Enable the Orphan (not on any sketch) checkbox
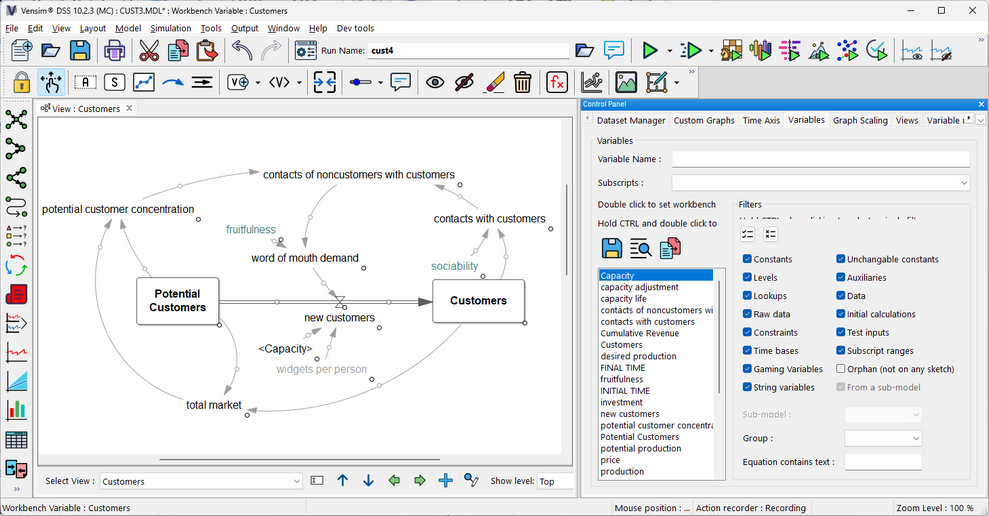The height and width of the screenshot is (516, 989). [841, 369]
